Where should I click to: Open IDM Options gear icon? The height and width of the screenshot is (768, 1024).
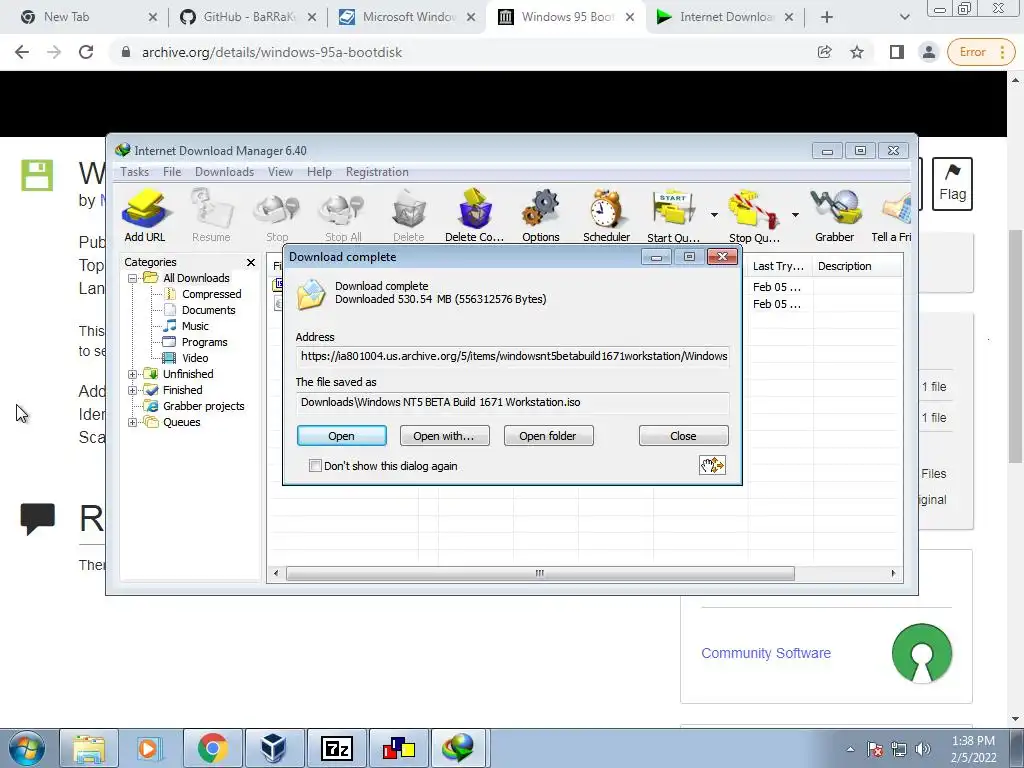tap(541, 216)
